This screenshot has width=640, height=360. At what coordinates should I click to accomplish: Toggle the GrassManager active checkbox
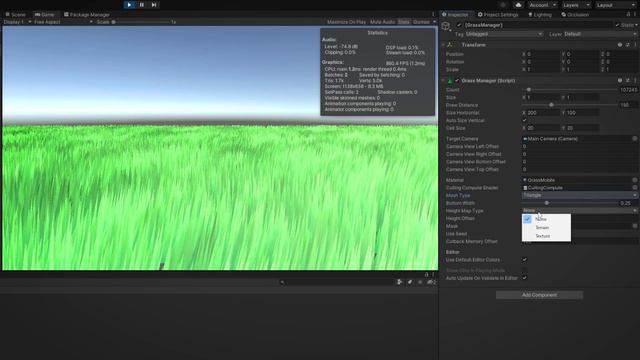point(459,25)
